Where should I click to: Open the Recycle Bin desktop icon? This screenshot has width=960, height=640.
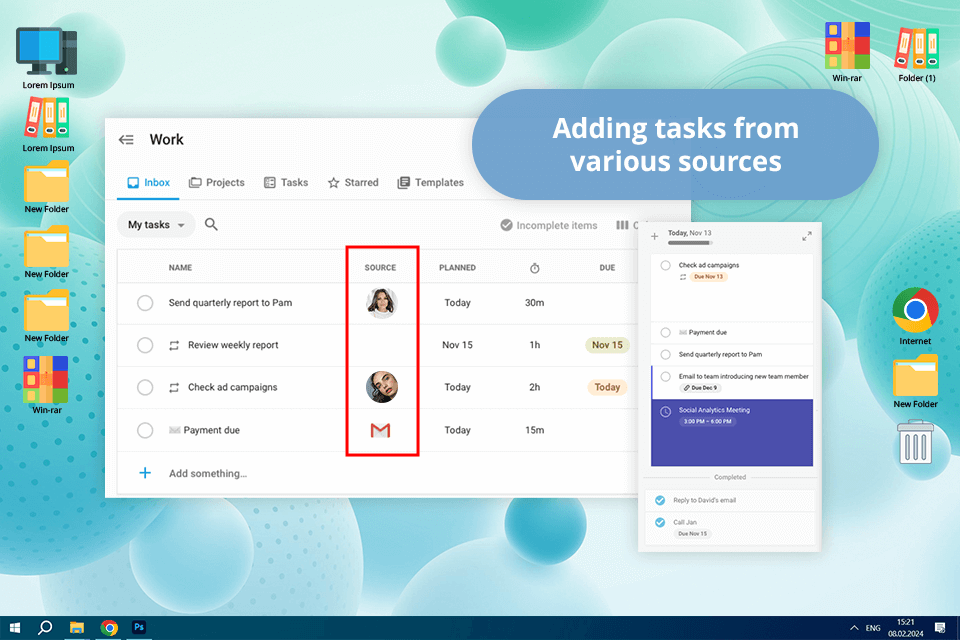tap(915, 442)
